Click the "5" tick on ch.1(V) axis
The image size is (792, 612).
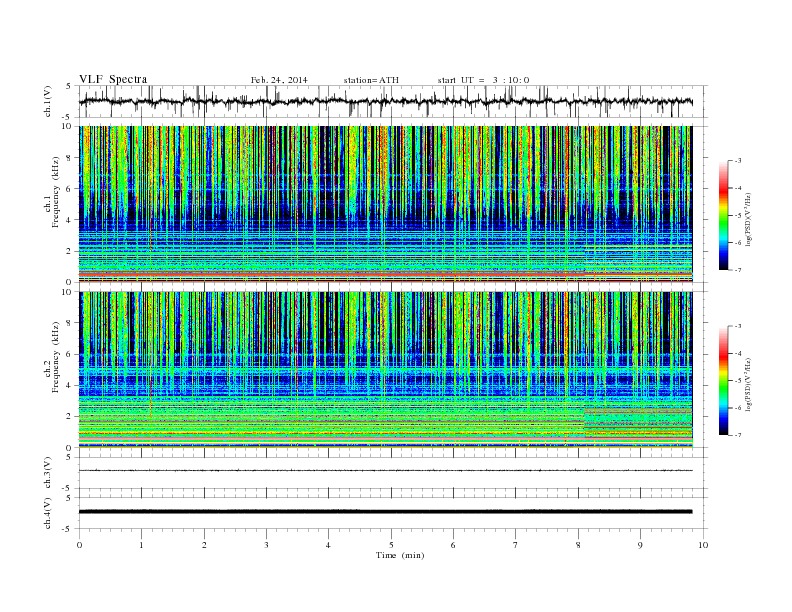[x=69, y=86]
